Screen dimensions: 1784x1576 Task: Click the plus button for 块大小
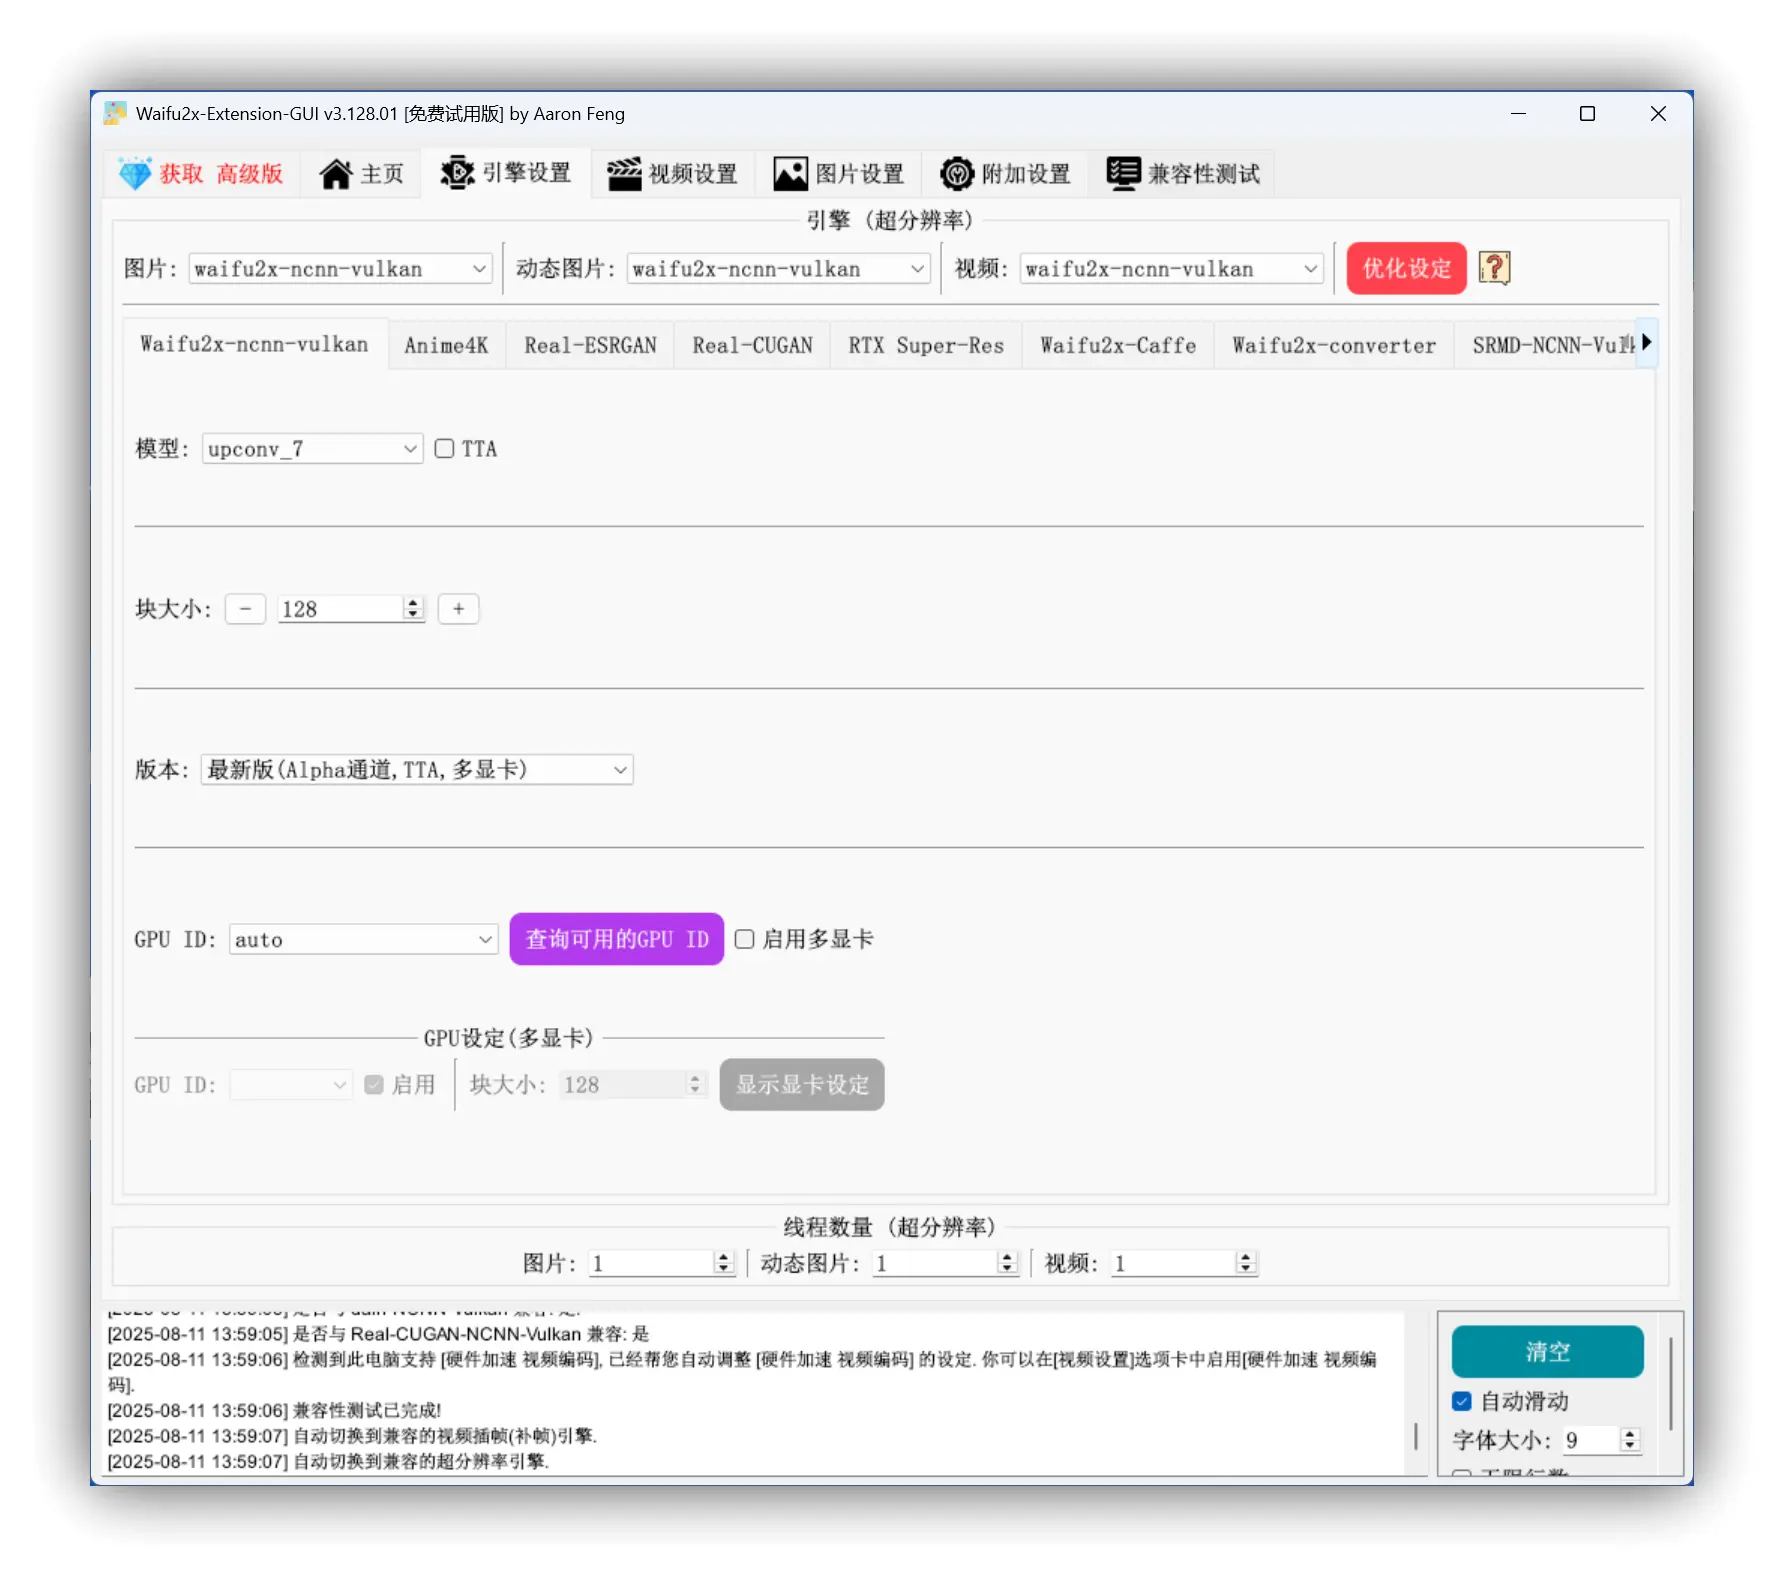pyautogui.click(x=458, y=609)
